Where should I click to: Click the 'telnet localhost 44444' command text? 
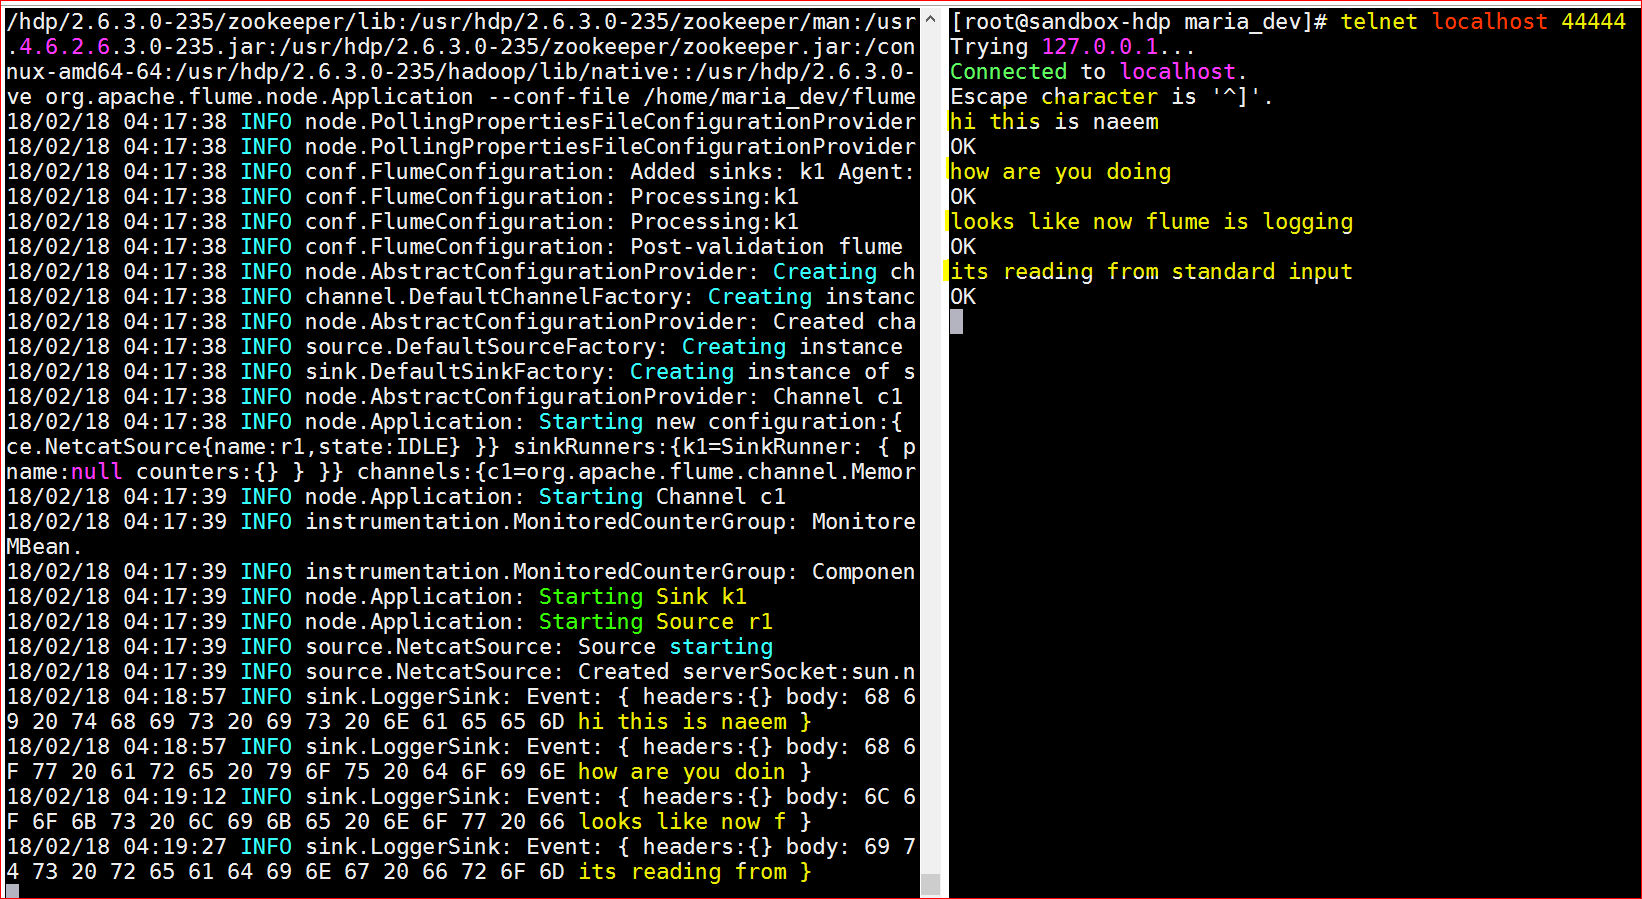1483,21
